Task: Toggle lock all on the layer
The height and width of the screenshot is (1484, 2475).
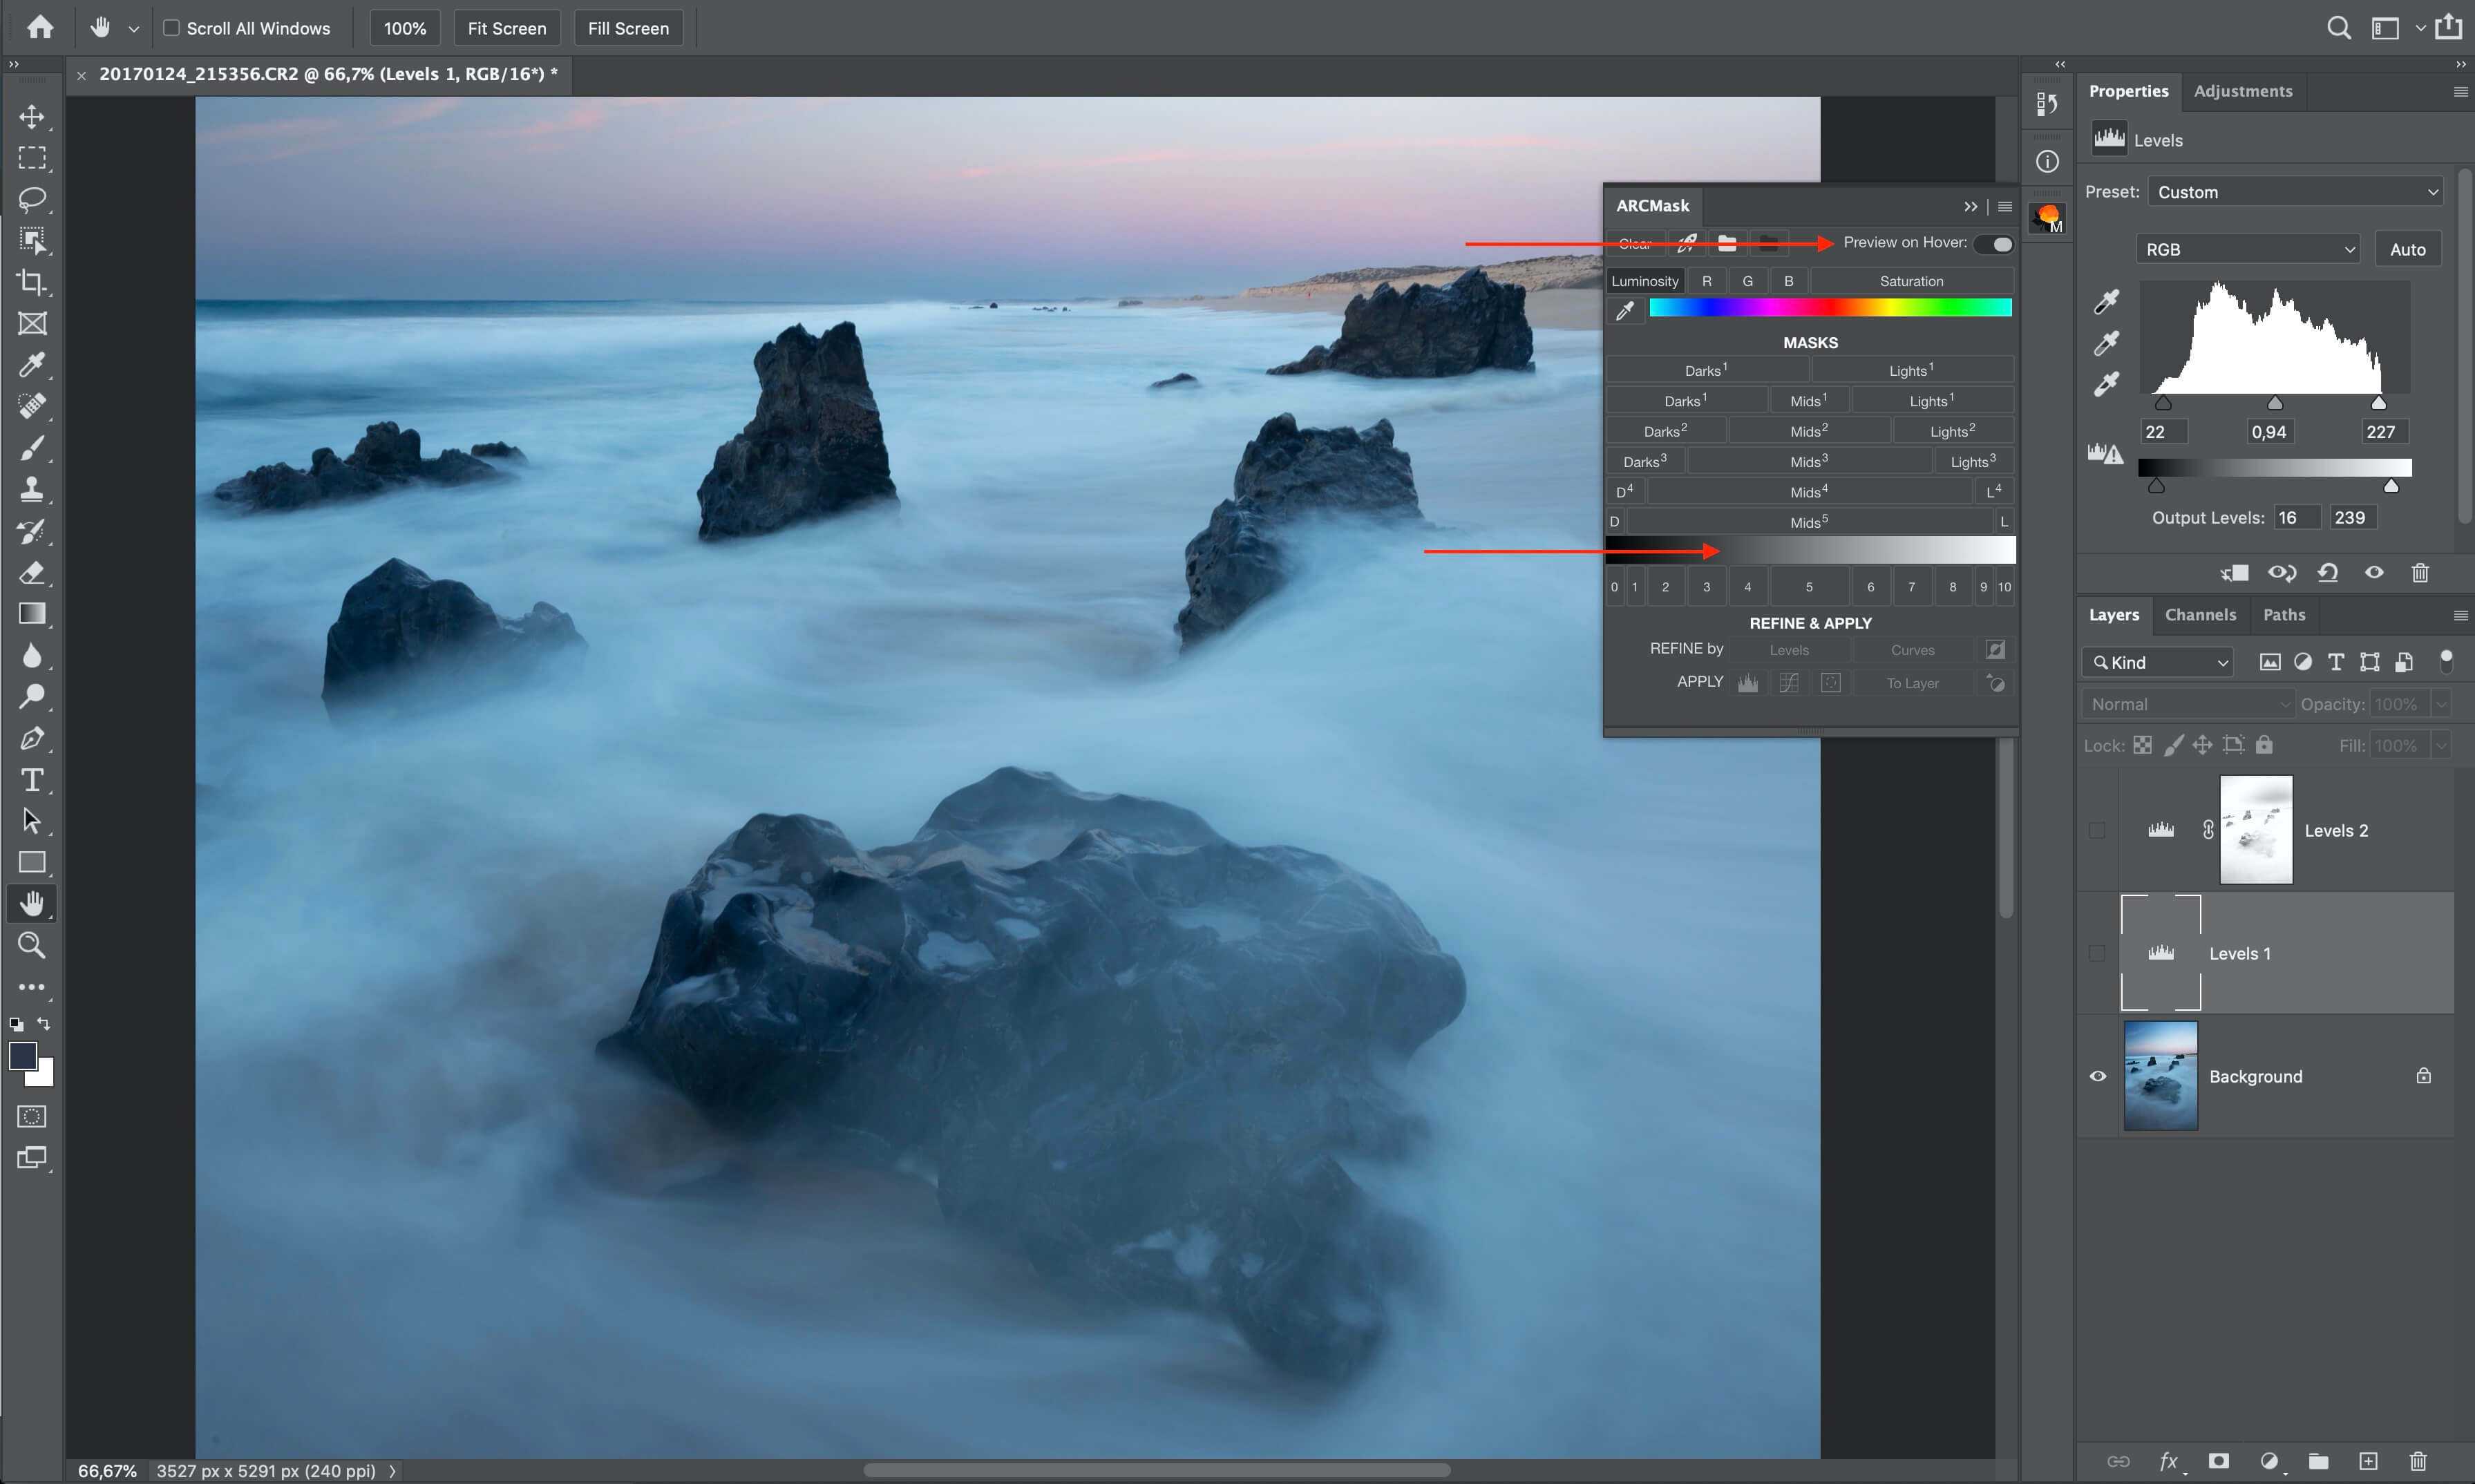Action: (2265, 745)
